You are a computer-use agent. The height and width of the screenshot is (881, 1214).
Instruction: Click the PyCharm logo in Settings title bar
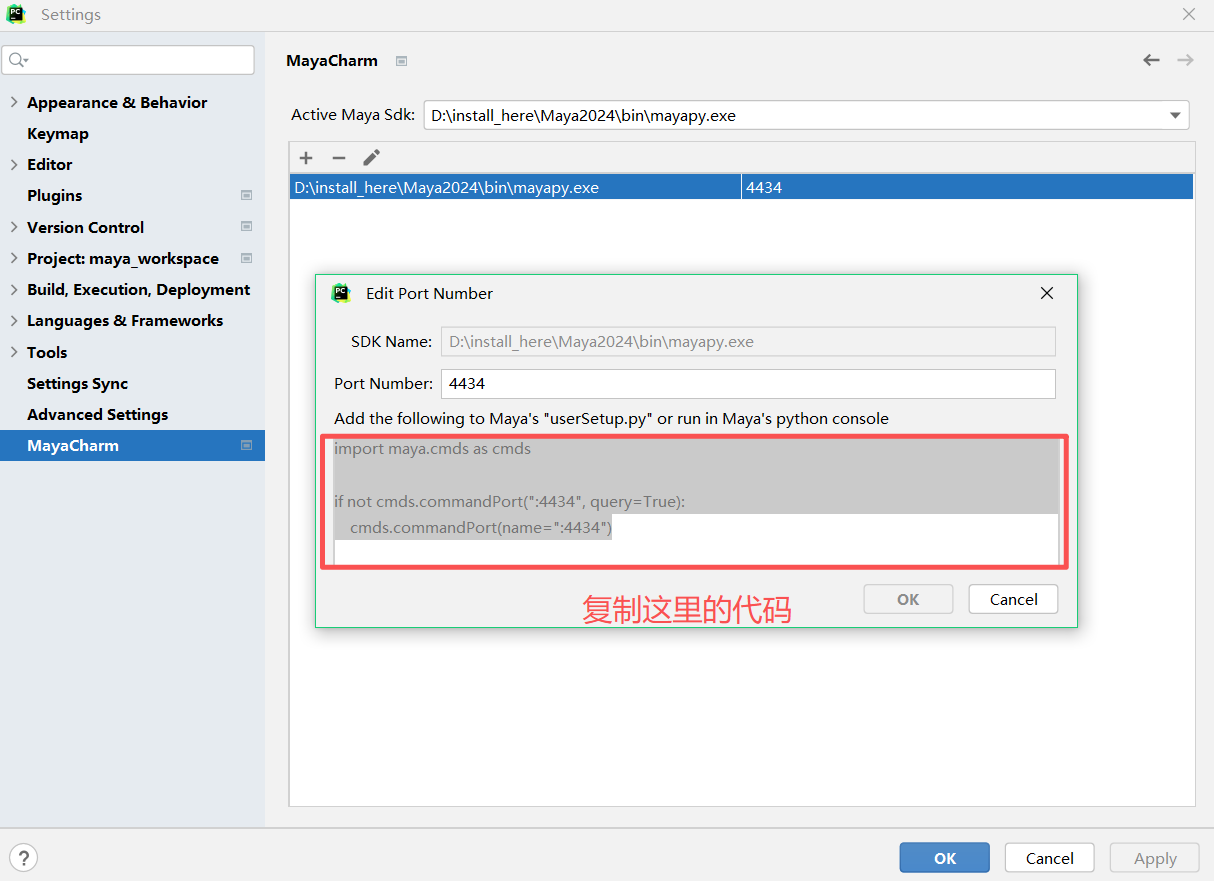coord(17,15)
